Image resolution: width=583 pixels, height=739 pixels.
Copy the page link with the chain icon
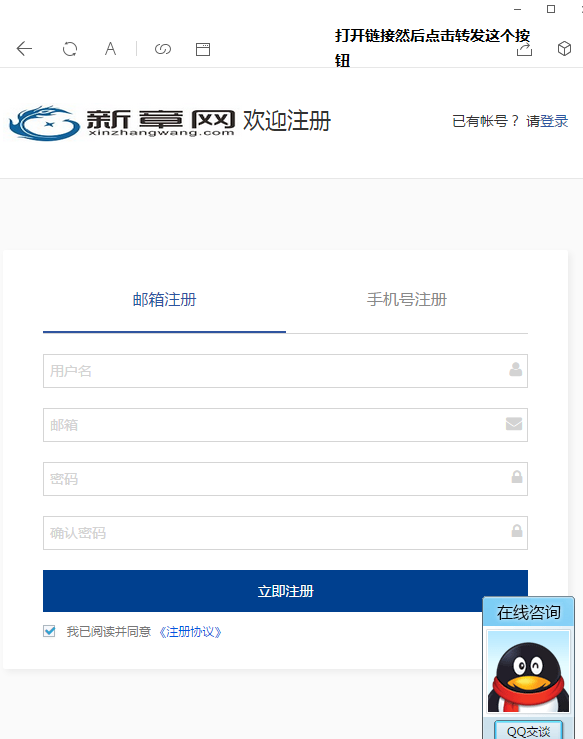[x=163, y=49]
